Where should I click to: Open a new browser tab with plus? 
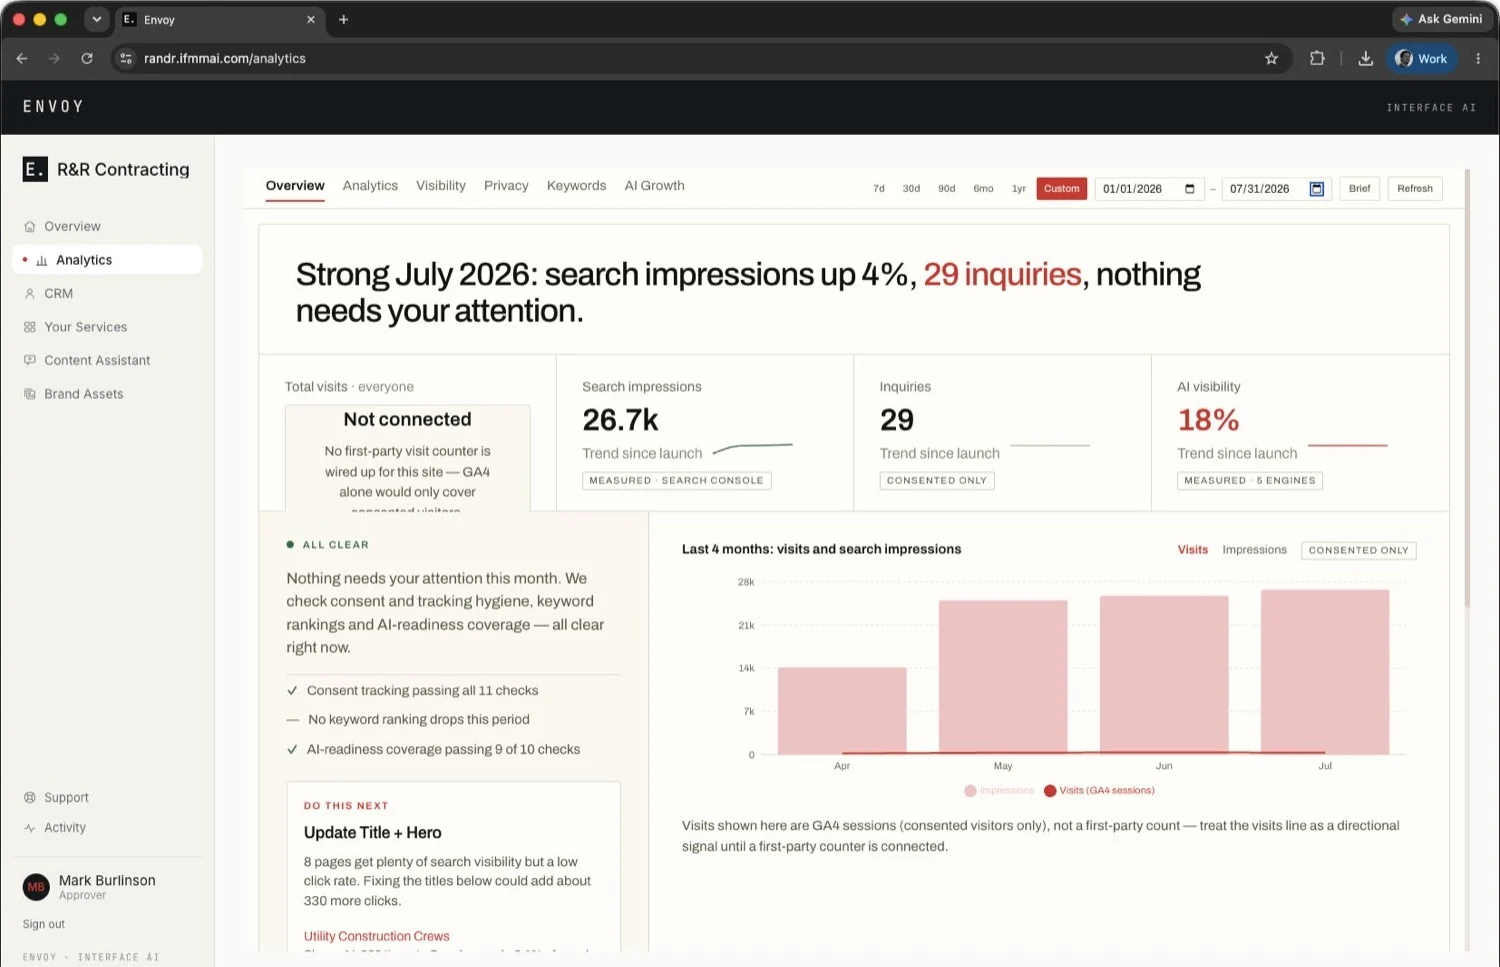click(343, 19)
